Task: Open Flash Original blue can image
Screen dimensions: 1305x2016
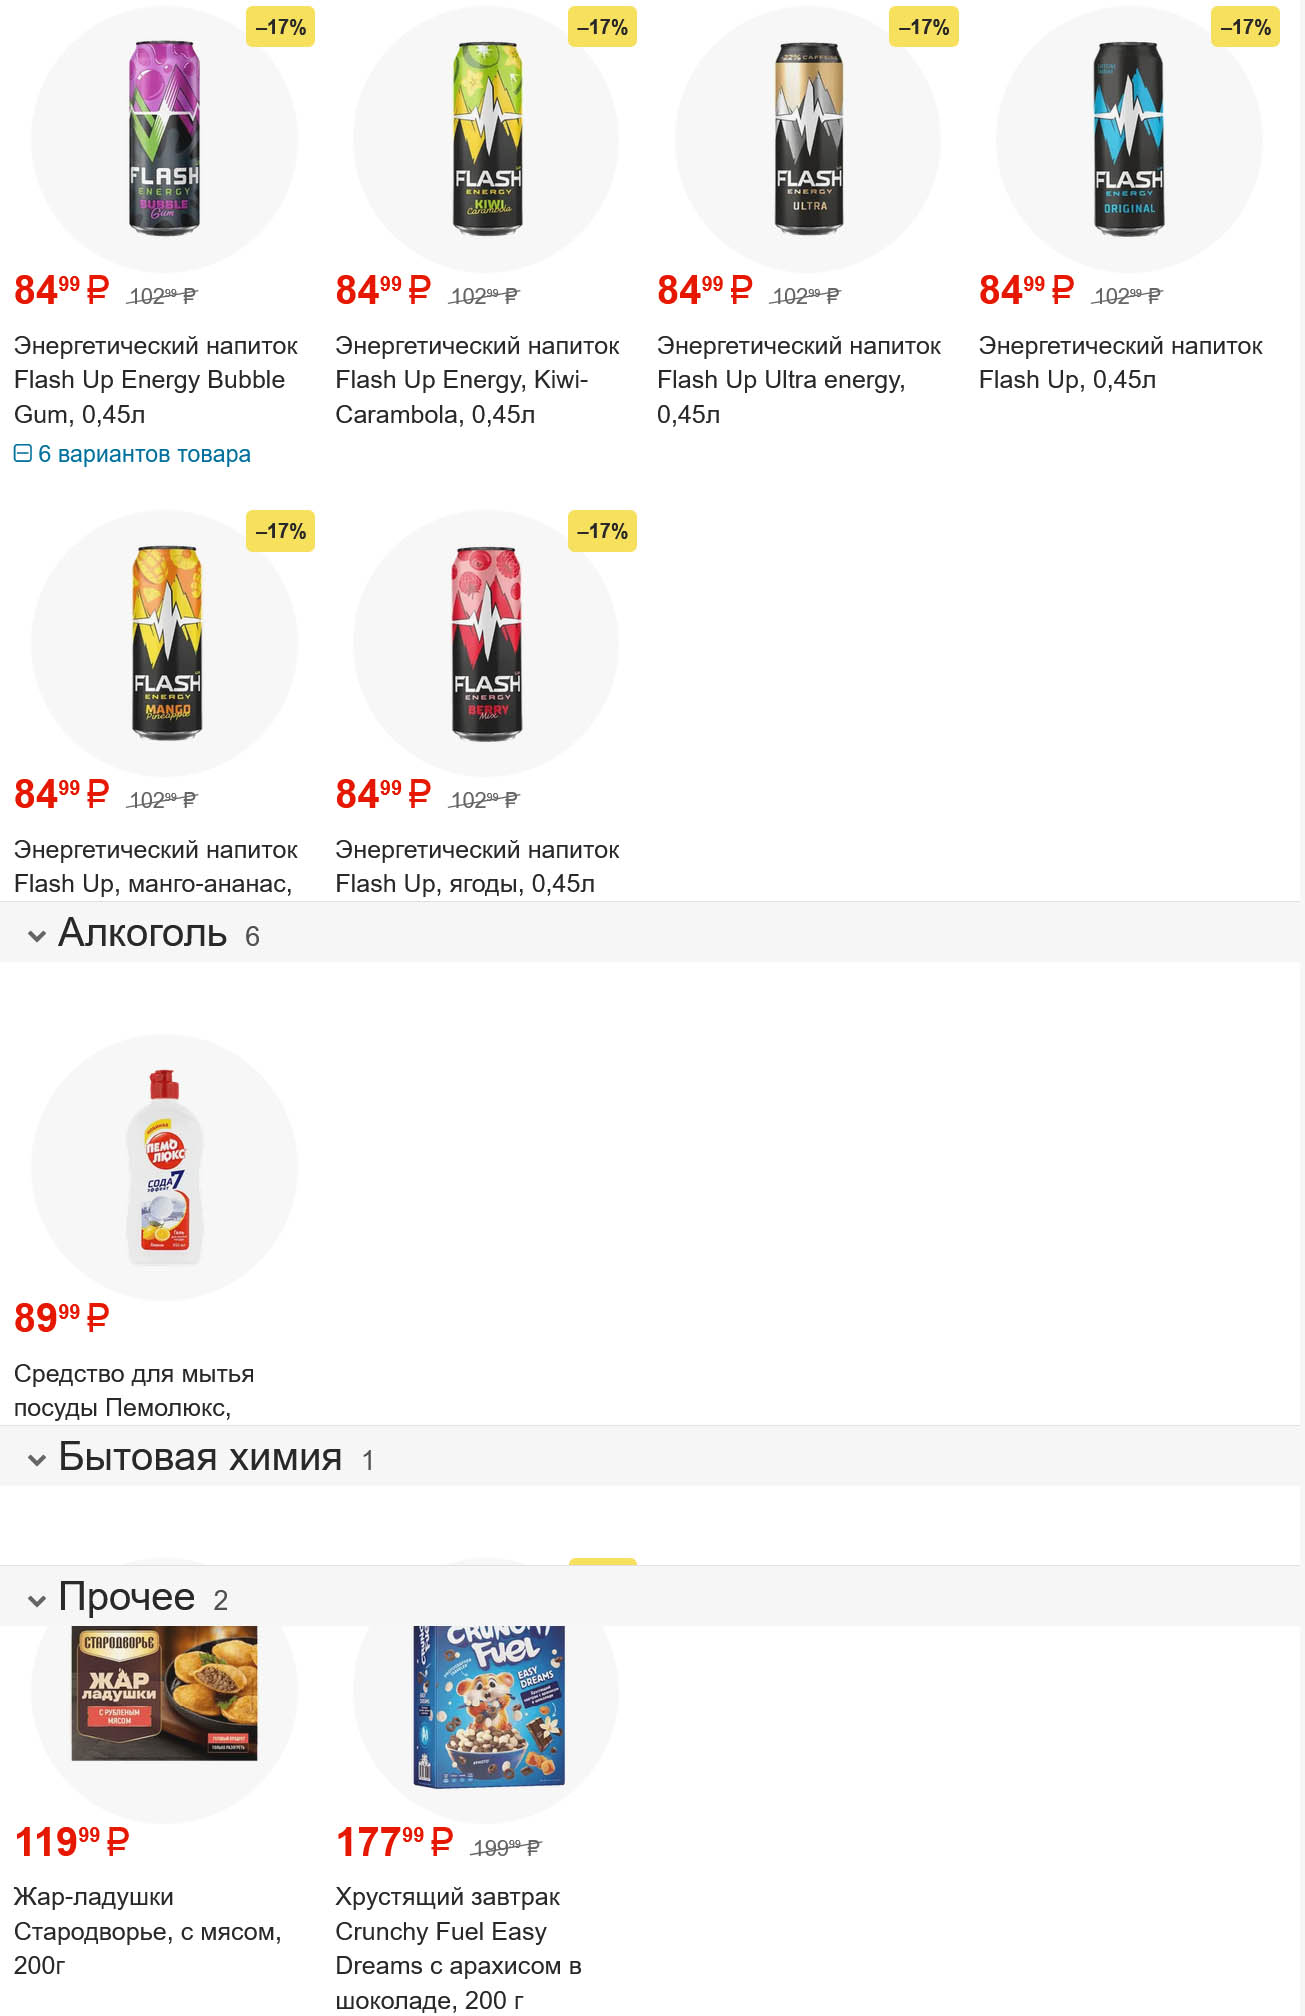Action: click(1129, 139)
